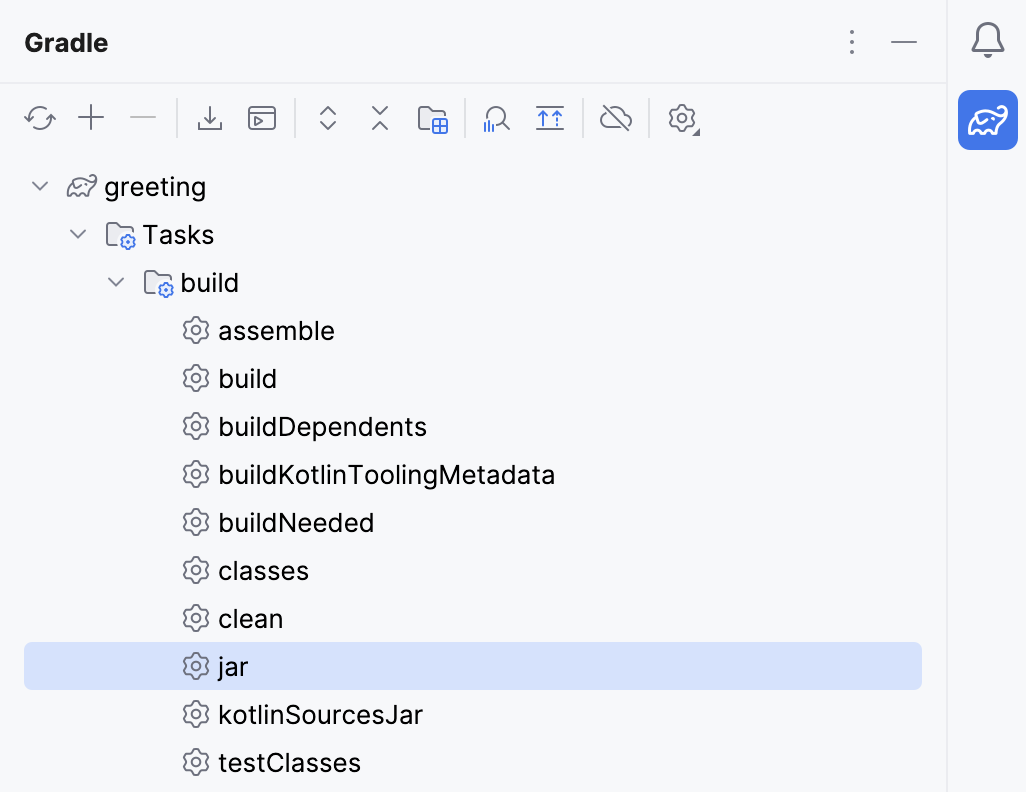Collapse the greeting project node
Image resolution: width=1026 pixels, height=792 pixels.
coord(40,186)
